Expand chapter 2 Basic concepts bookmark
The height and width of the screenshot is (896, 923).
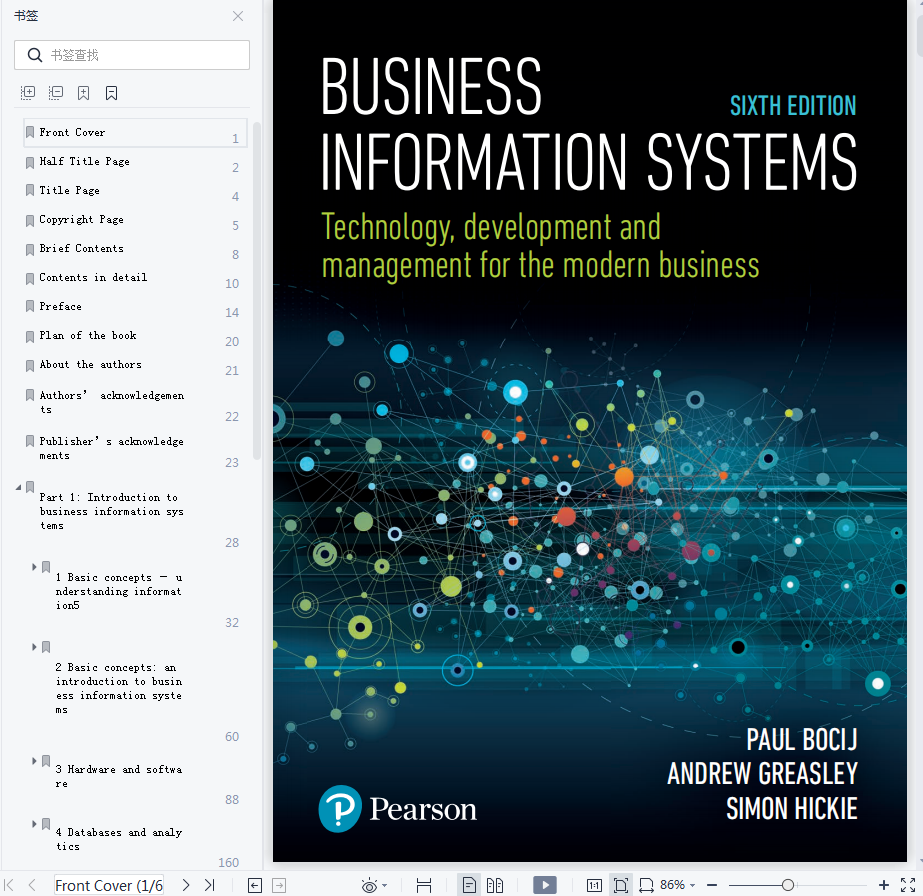34,647
